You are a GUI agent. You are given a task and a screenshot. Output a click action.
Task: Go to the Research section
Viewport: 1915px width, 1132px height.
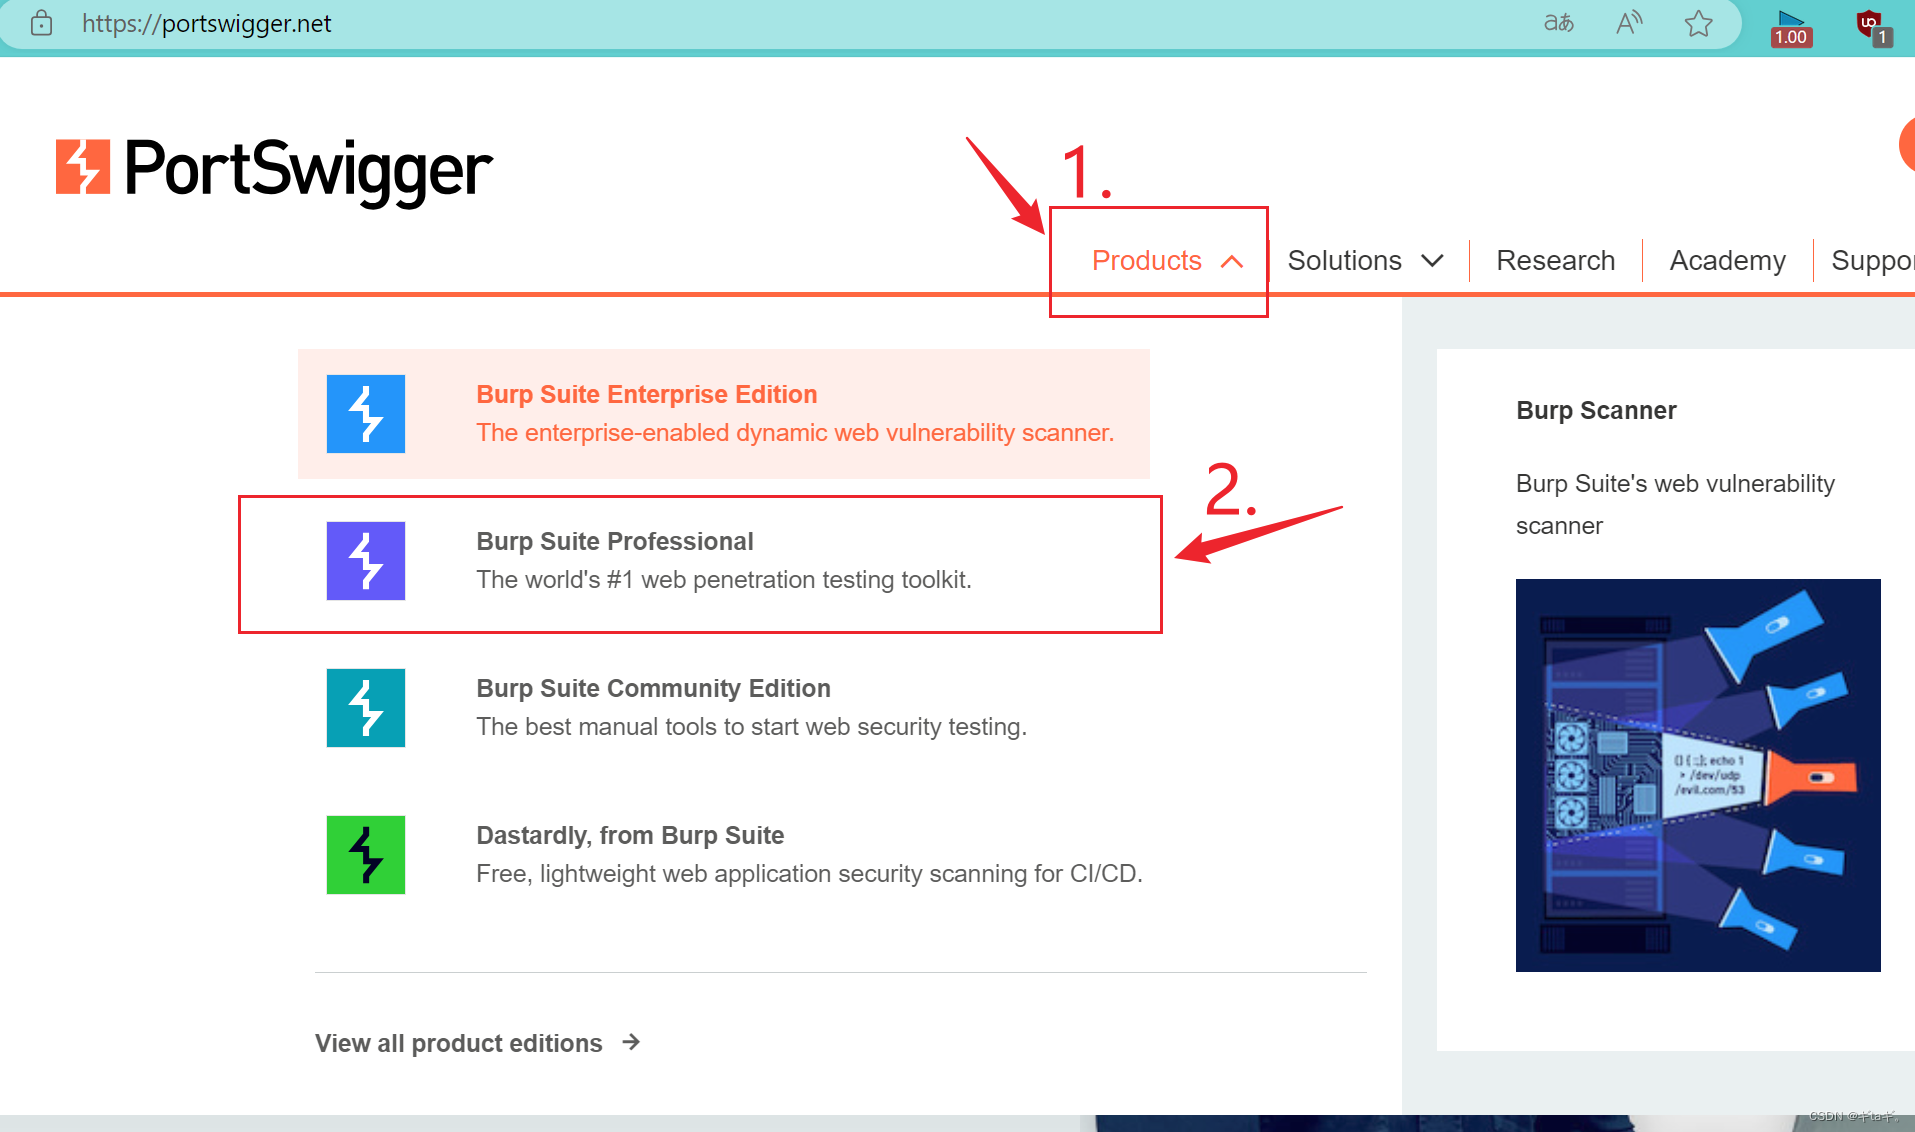[1555, 261]
